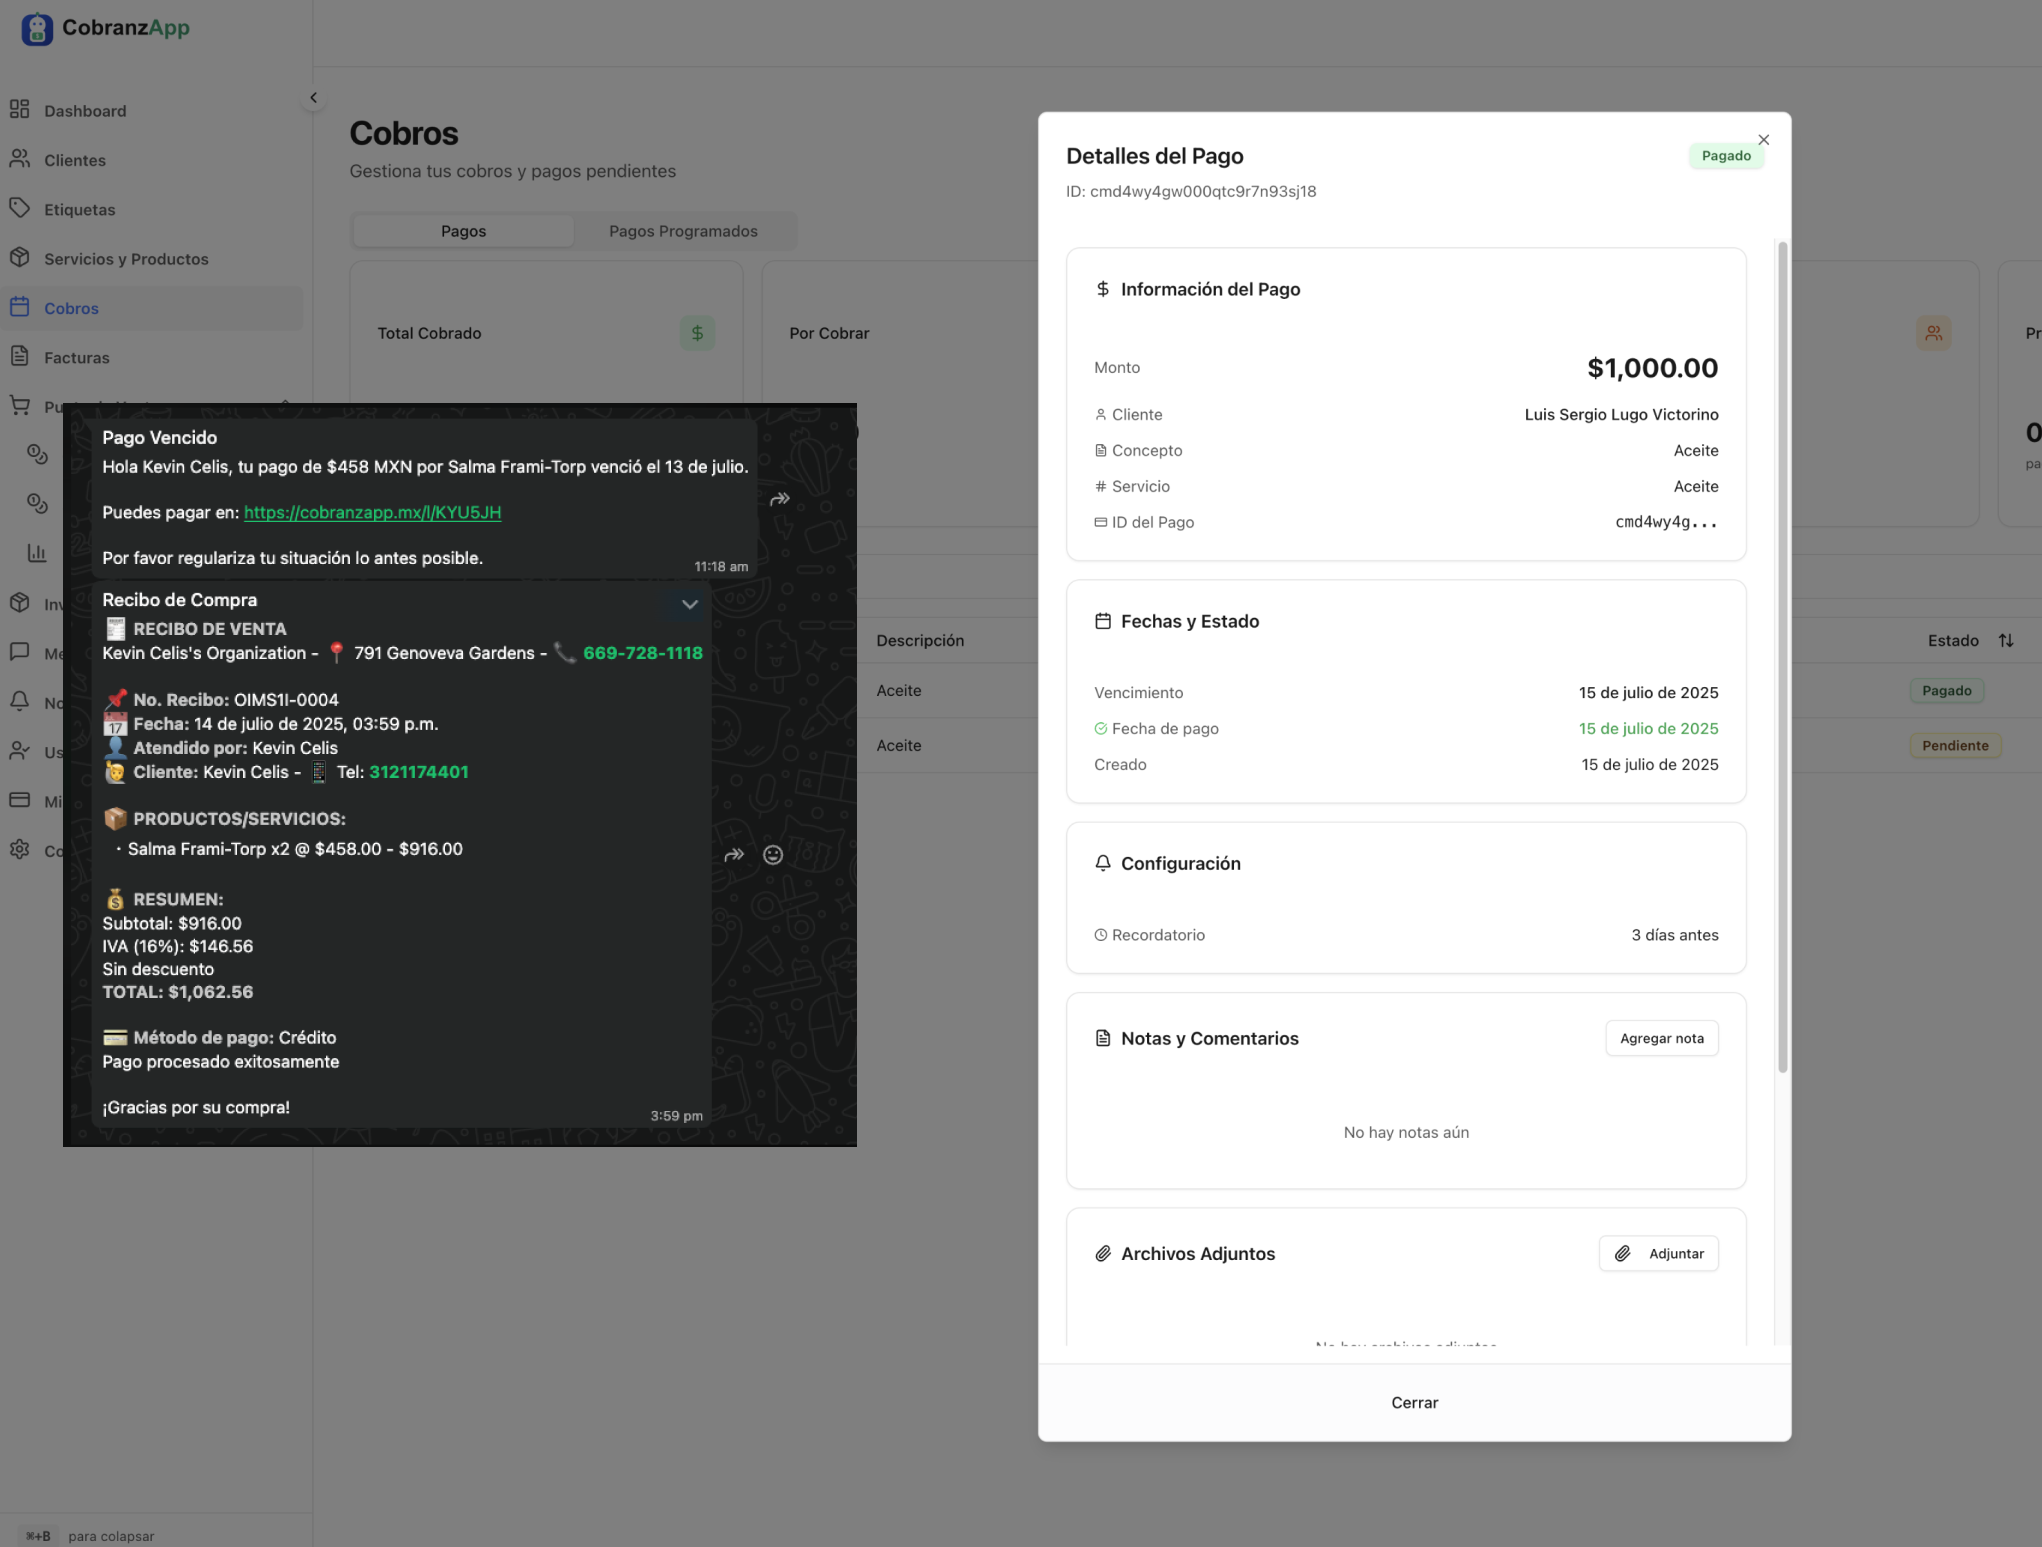
Task: Click the Adjuntar file button
Action: click(1658, 1254)
